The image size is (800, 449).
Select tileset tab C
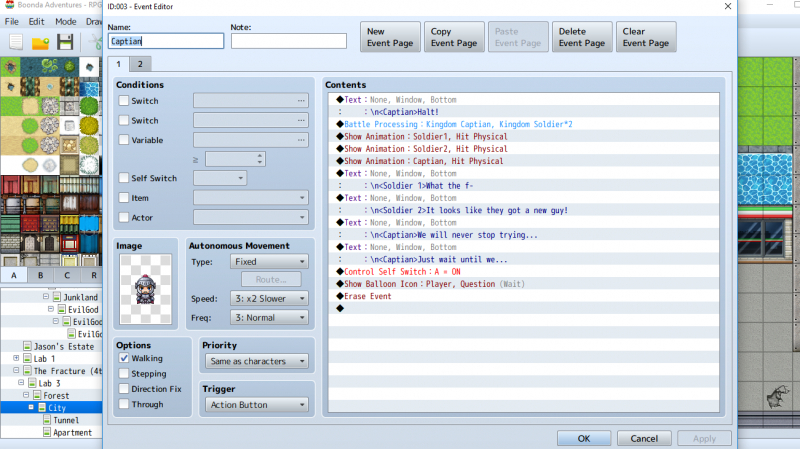coord(67,275)
